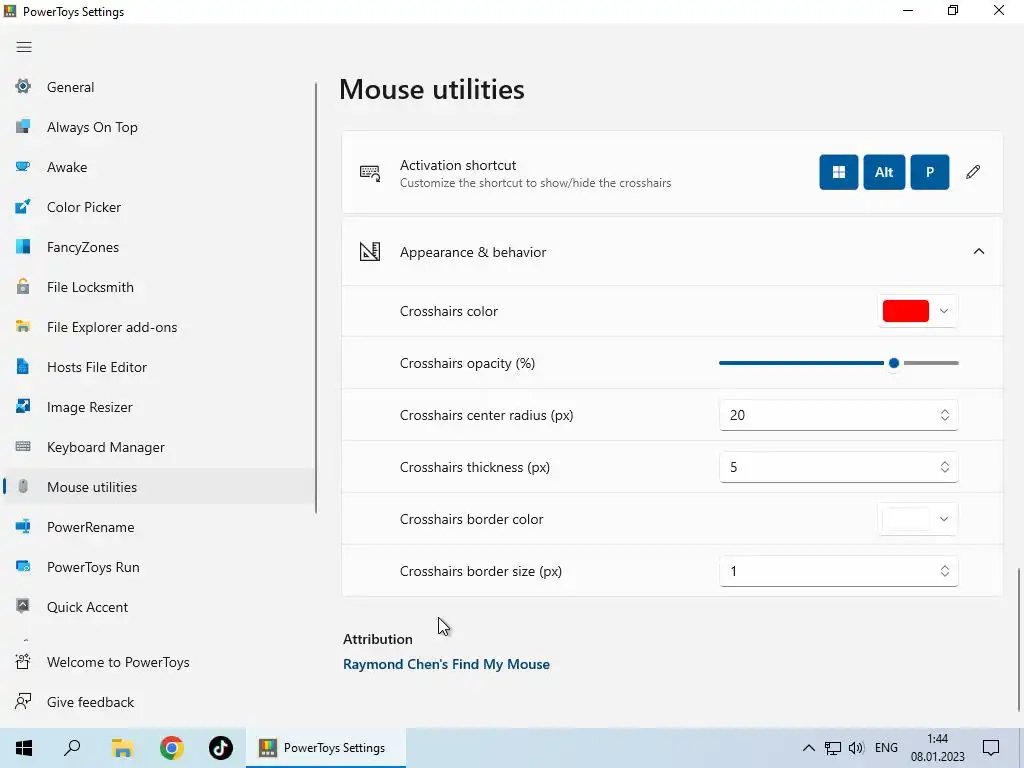The image size is (1024, 768).
Task: Open the volume control in system tray
Action: point(856,748)
